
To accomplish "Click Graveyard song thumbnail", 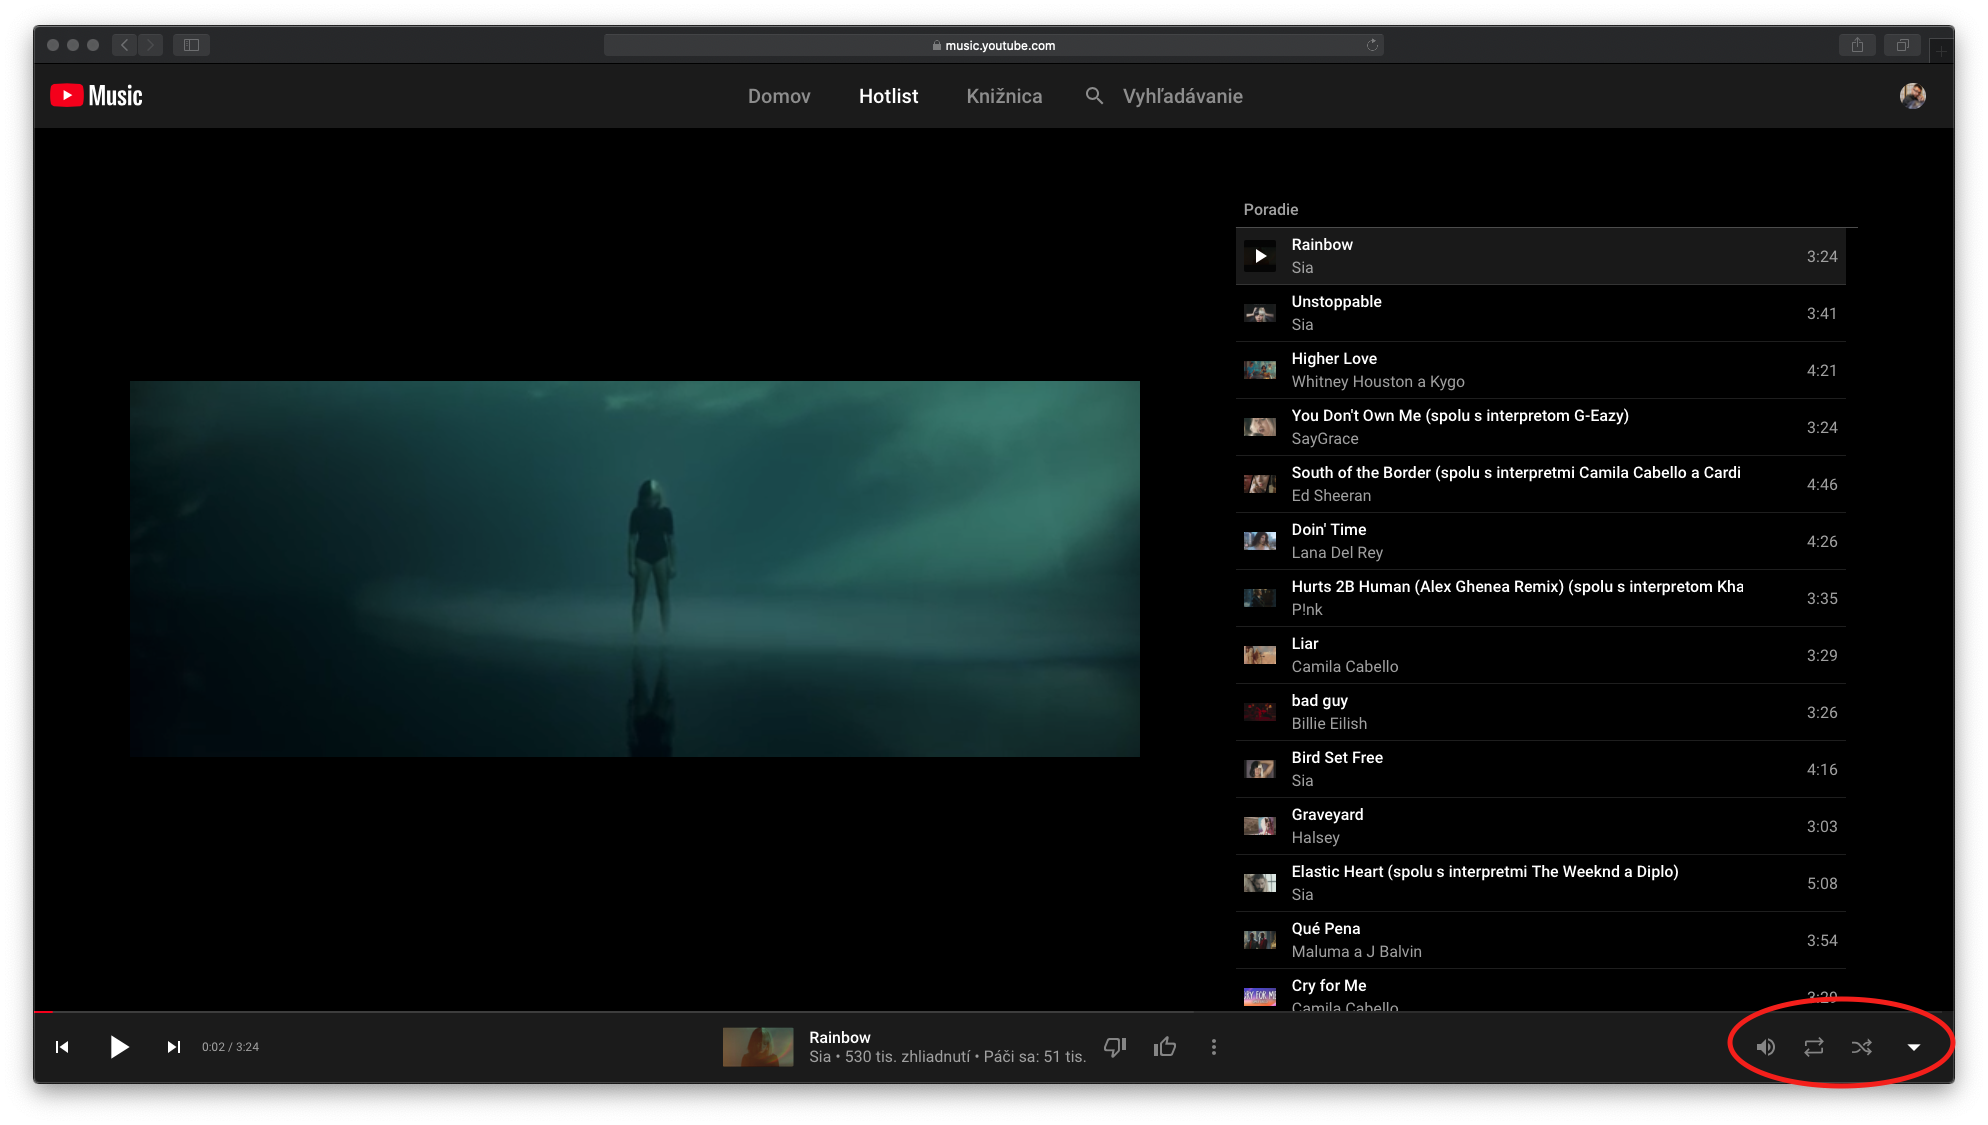I will pyautogui.click(x=1260, y=826).
